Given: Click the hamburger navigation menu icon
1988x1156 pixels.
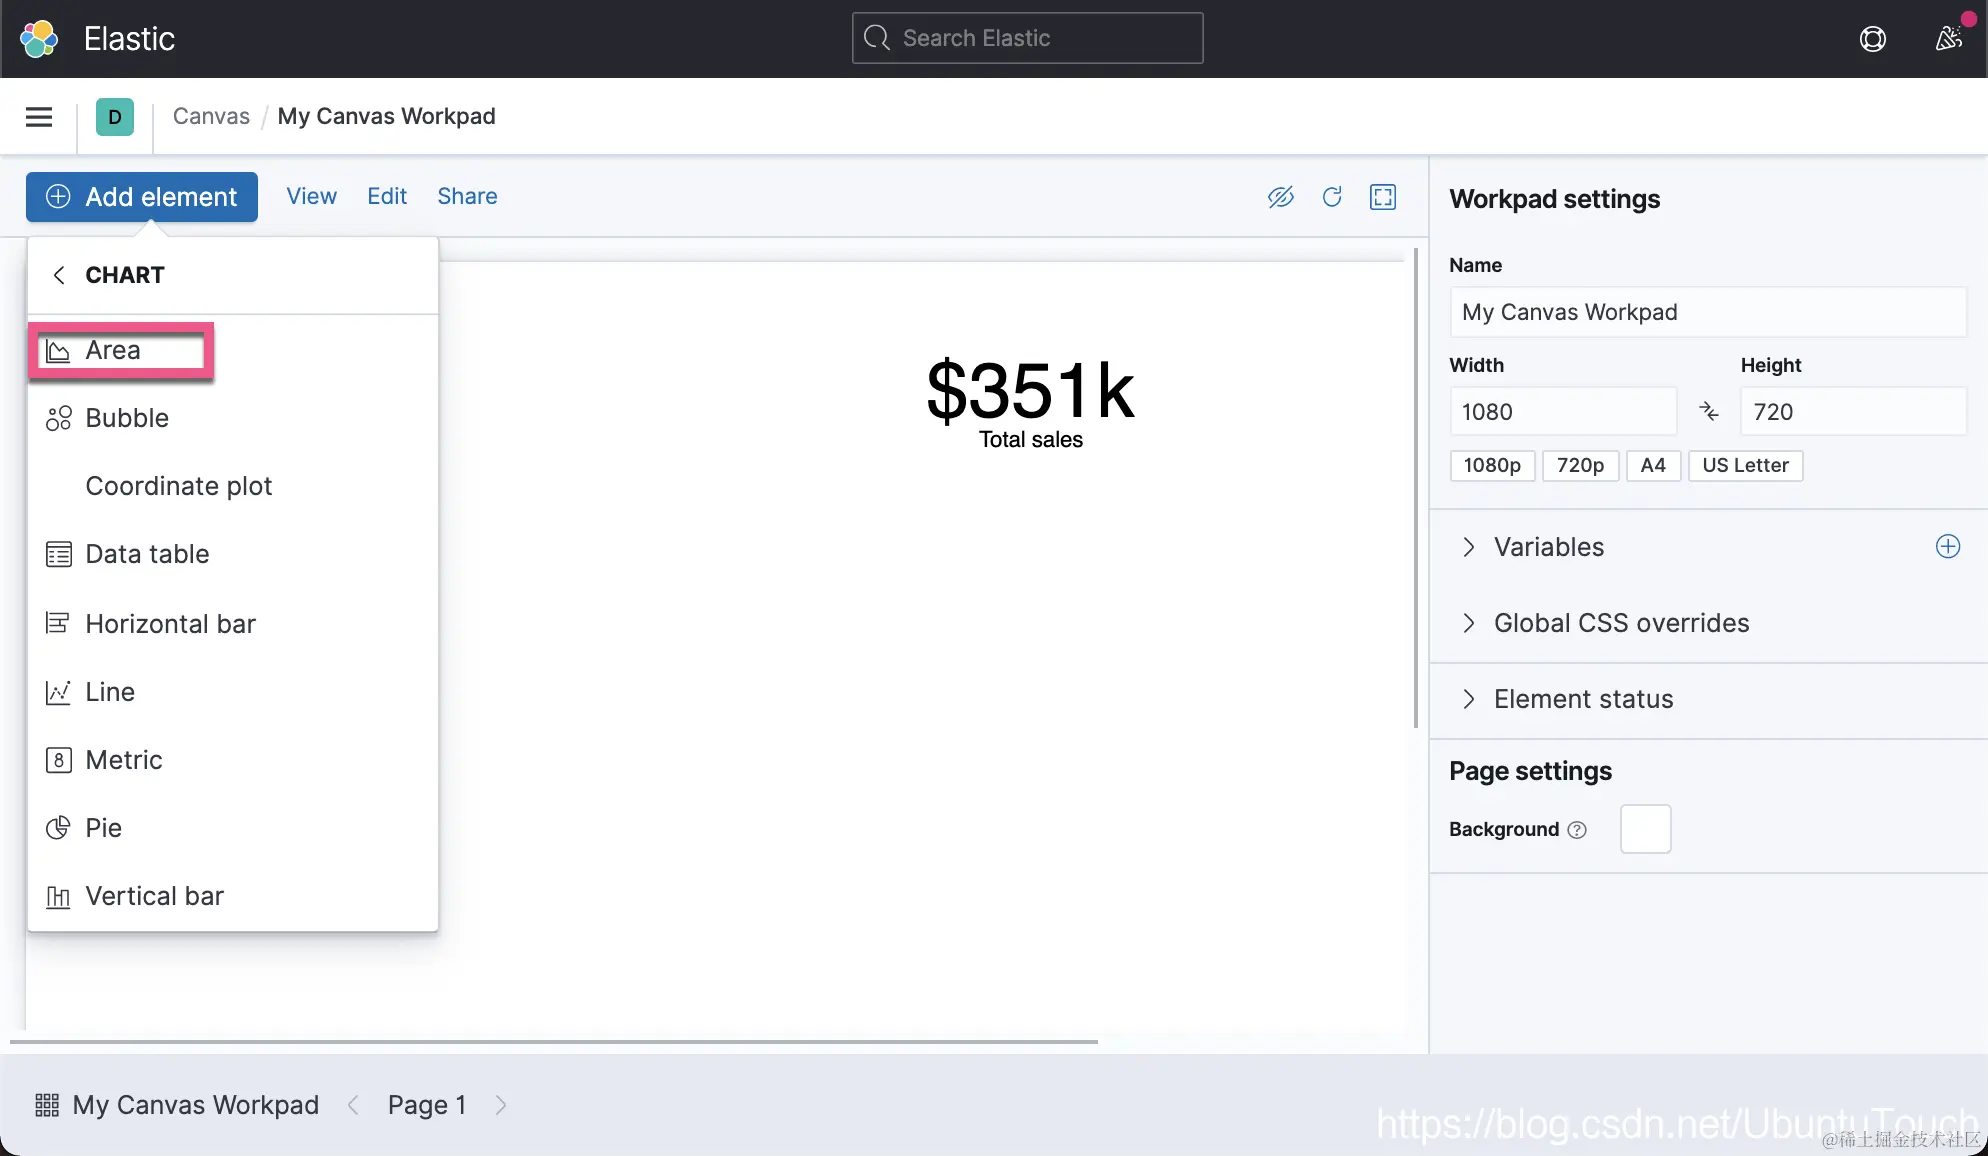Looking at the screenshot, I should pos(39,117).
